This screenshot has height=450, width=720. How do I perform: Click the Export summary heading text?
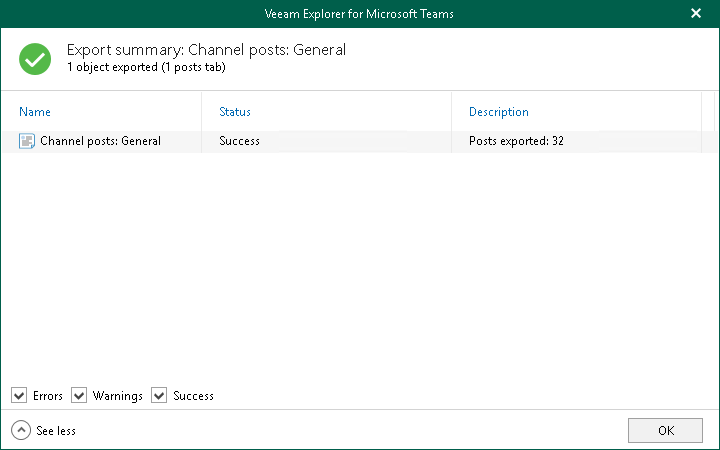click(206, 50)
